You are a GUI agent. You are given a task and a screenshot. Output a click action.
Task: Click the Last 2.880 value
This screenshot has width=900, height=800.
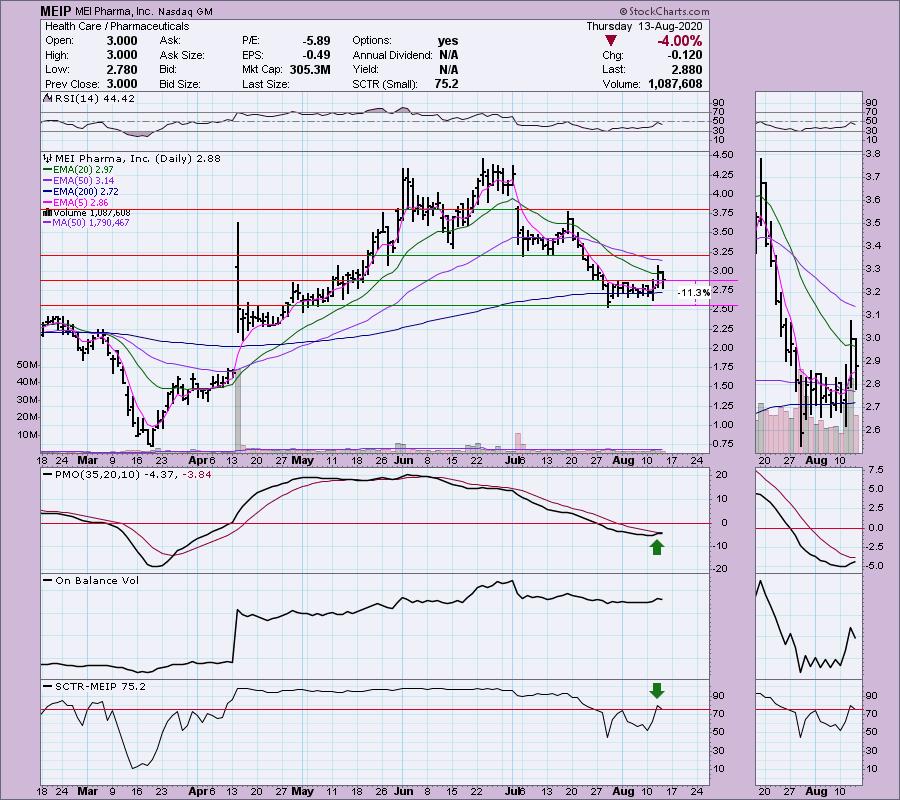point(686,69)
